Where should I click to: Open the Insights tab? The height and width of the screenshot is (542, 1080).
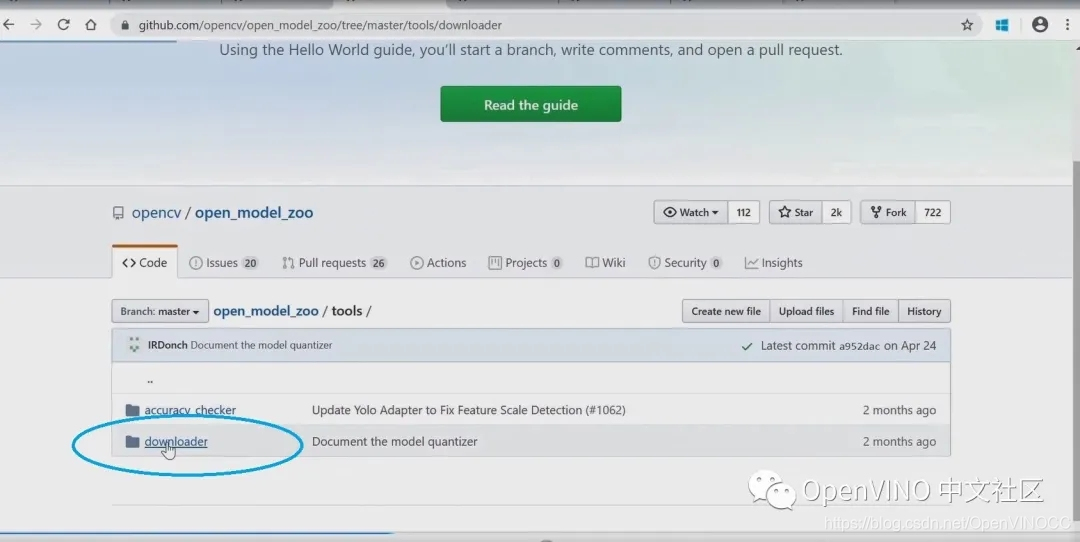[773, 262]
